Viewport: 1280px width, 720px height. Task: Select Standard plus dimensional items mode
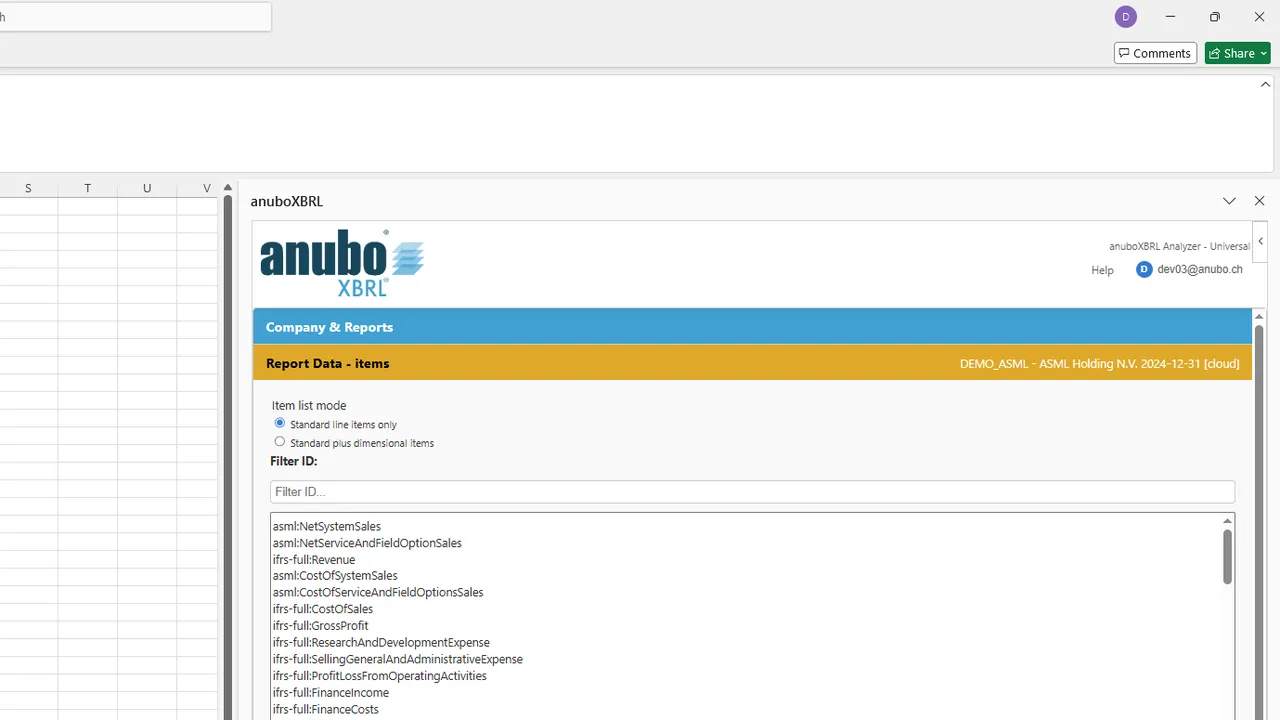(x=279, y=442)
